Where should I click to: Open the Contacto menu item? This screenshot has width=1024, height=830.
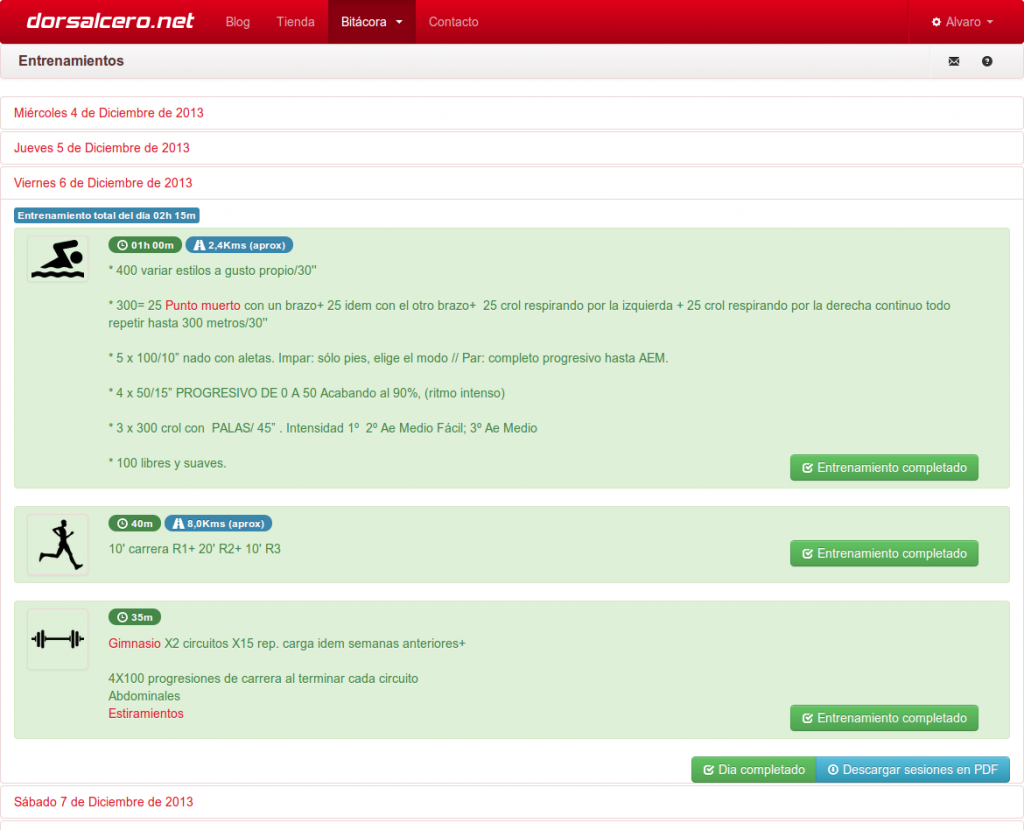coord(453,22)
